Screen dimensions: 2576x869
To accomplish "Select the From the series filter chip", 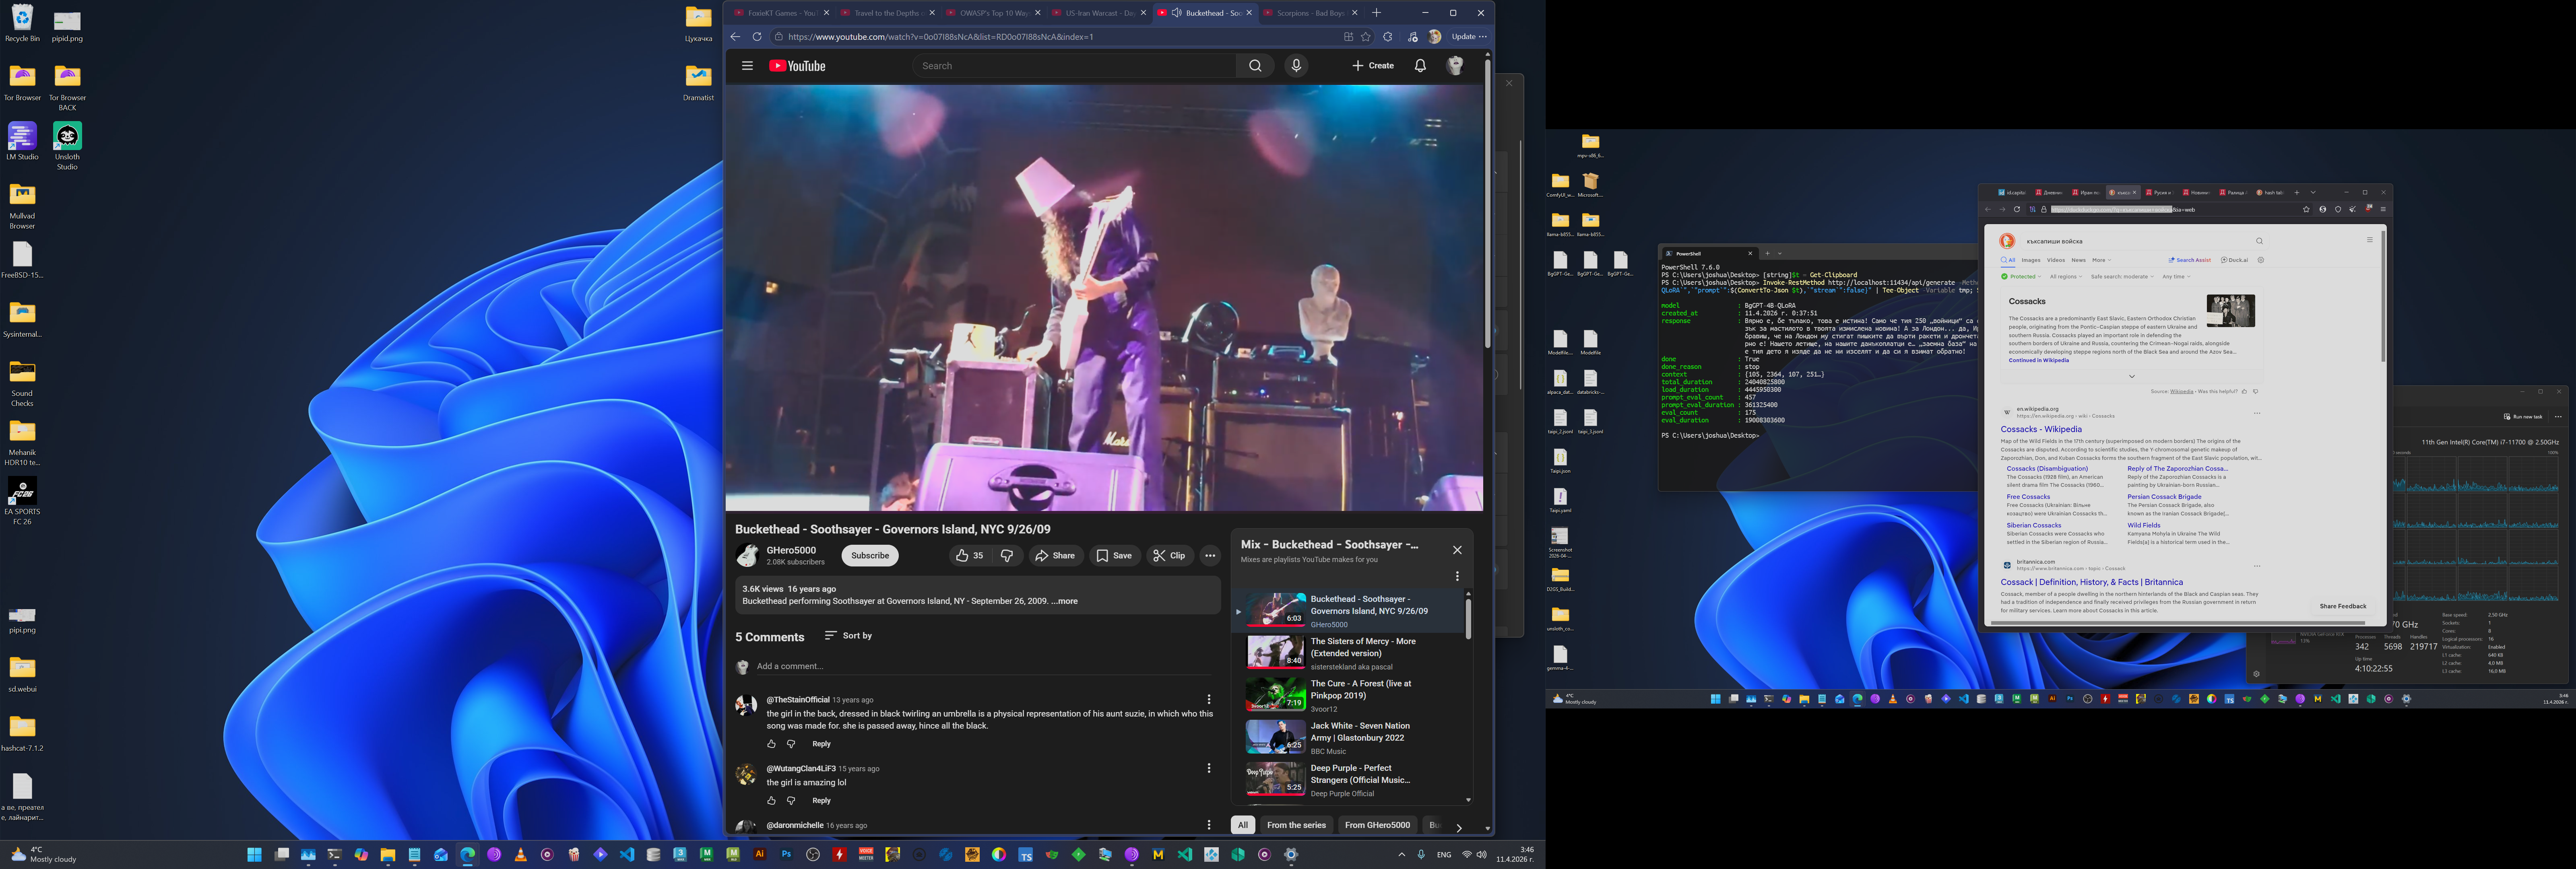I will tap(1296, 825).
